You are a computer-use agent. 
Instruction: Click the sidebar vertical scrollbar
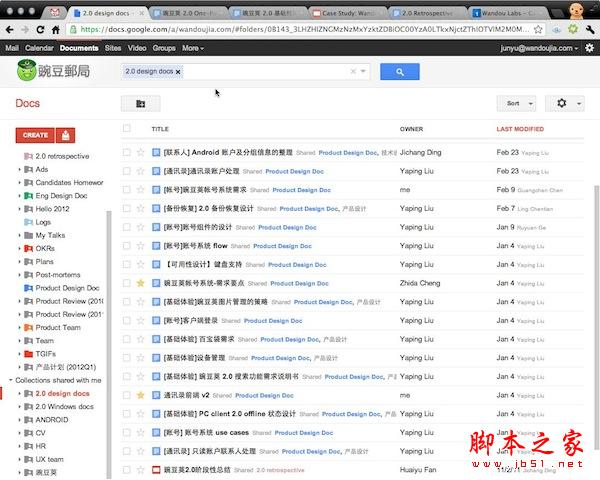tap(109, 344)
